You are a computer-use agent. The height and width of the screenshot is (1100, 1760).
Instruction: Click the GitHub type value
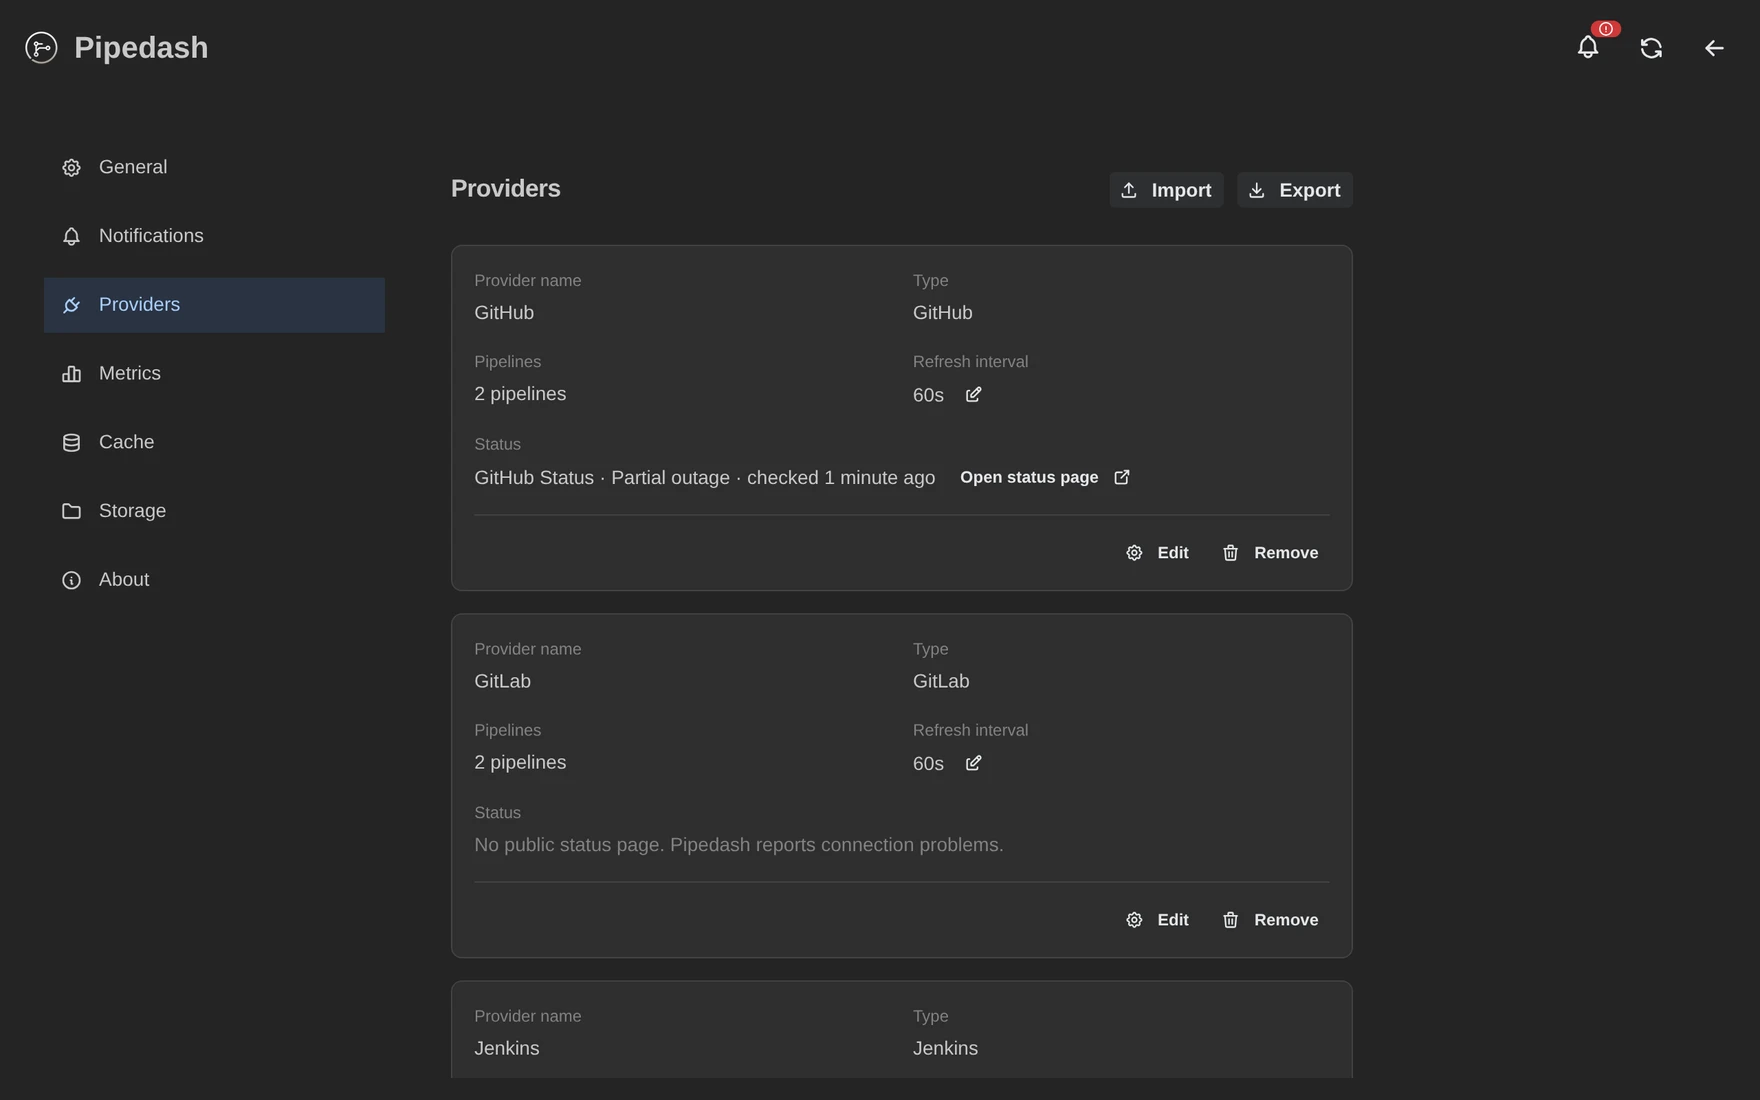942,313
